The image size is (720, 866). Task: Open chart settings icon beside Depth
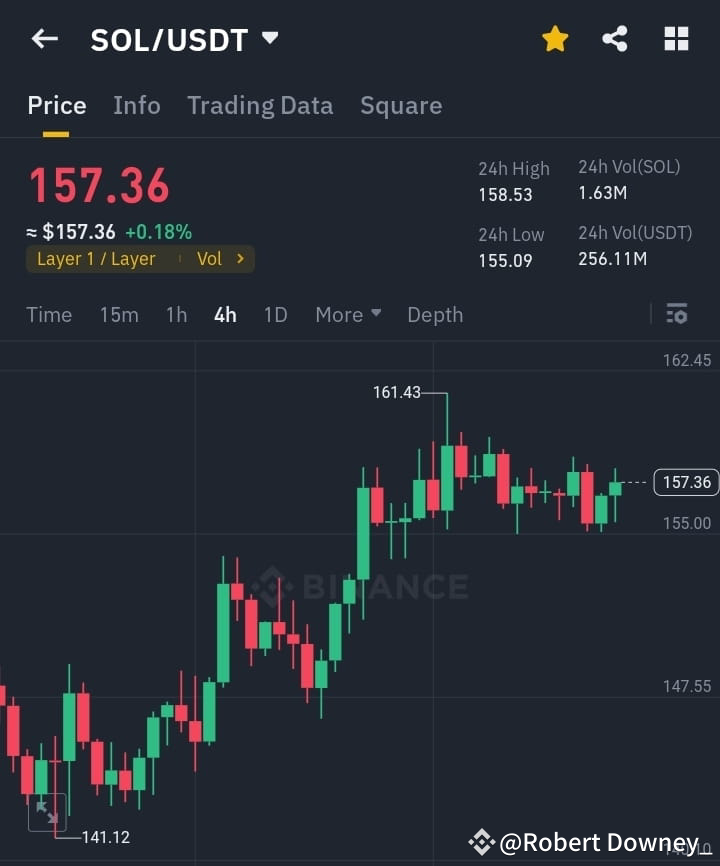coord(677,314)
